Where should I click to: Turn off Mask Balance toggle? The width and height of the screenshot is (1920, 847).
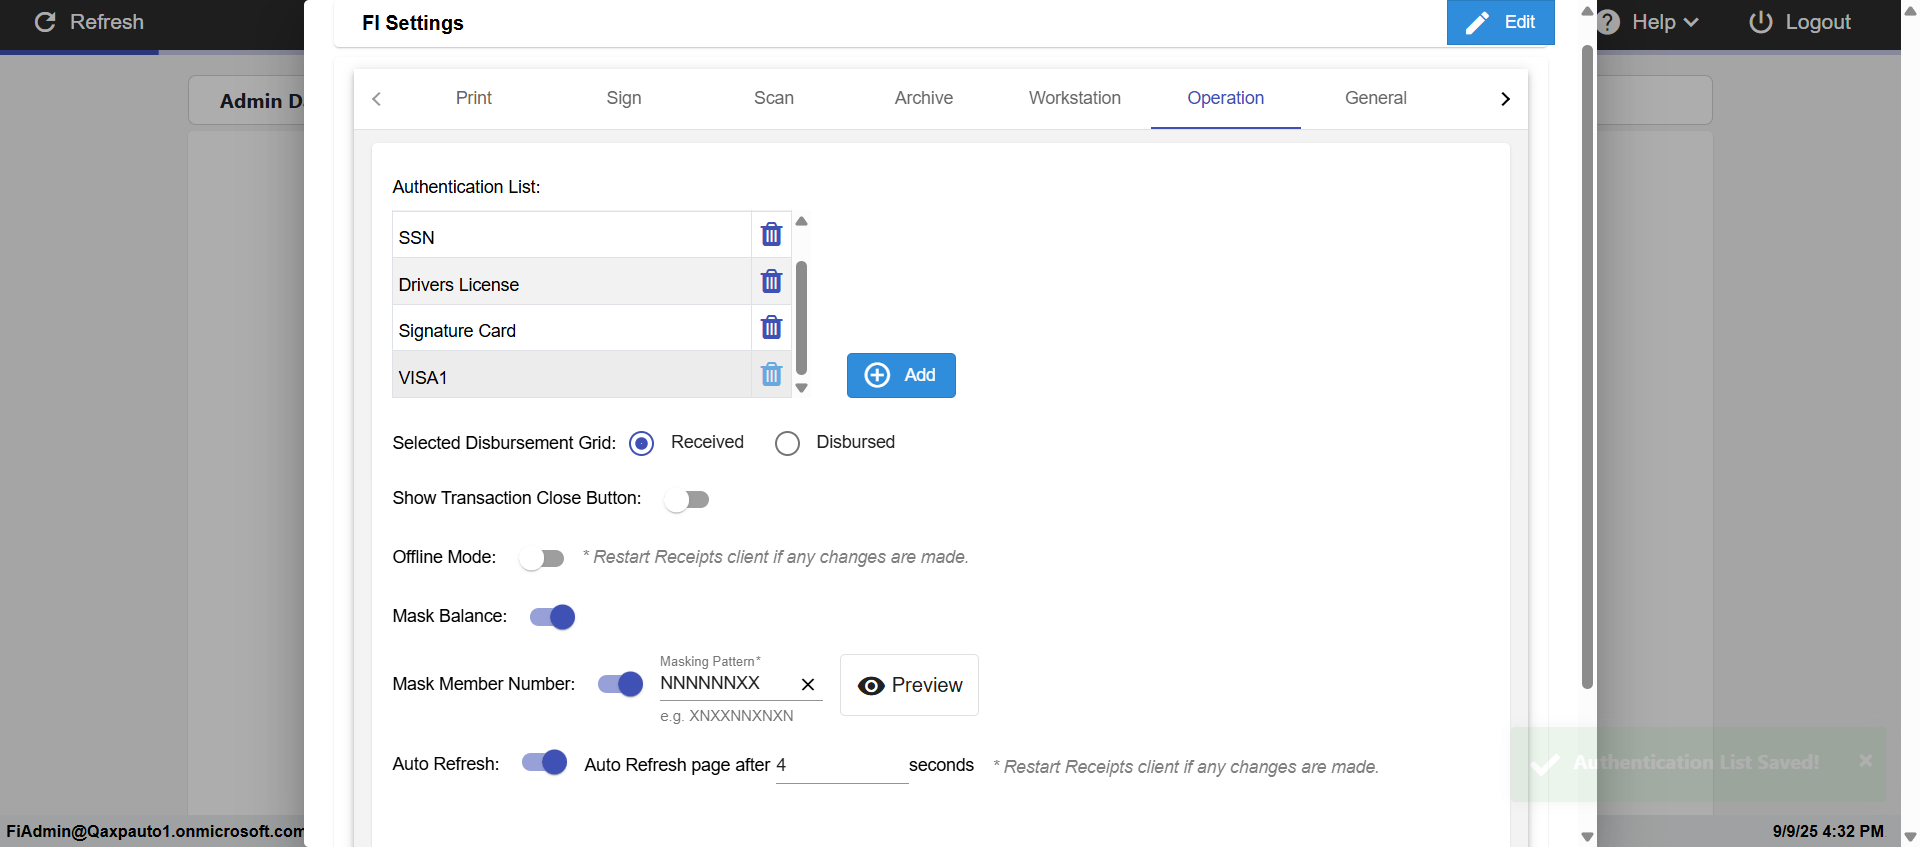tap(553, 617)
